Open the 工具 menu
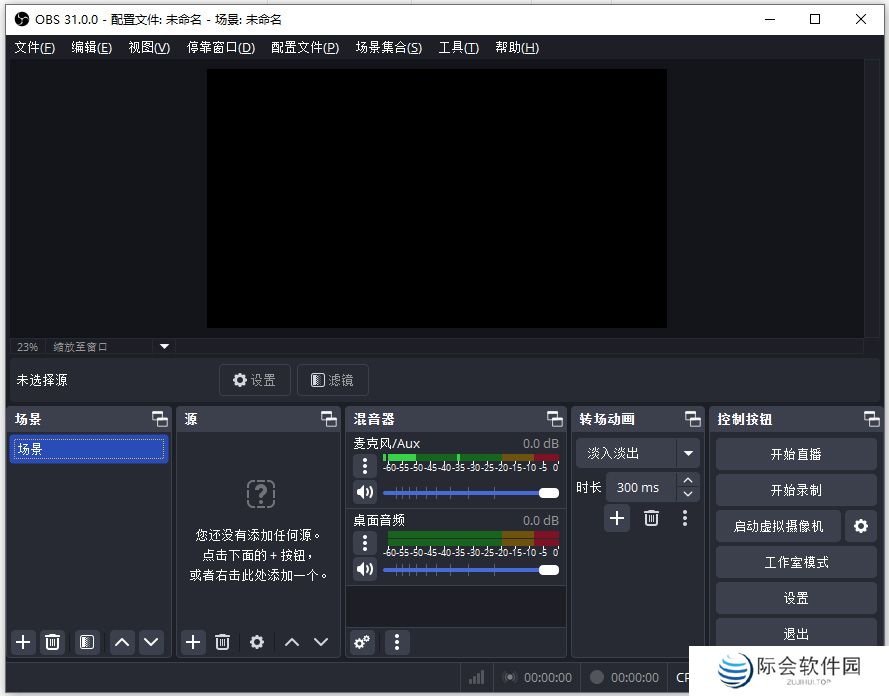The width and height of the screenshot is (889, 696). pos(458,47)
